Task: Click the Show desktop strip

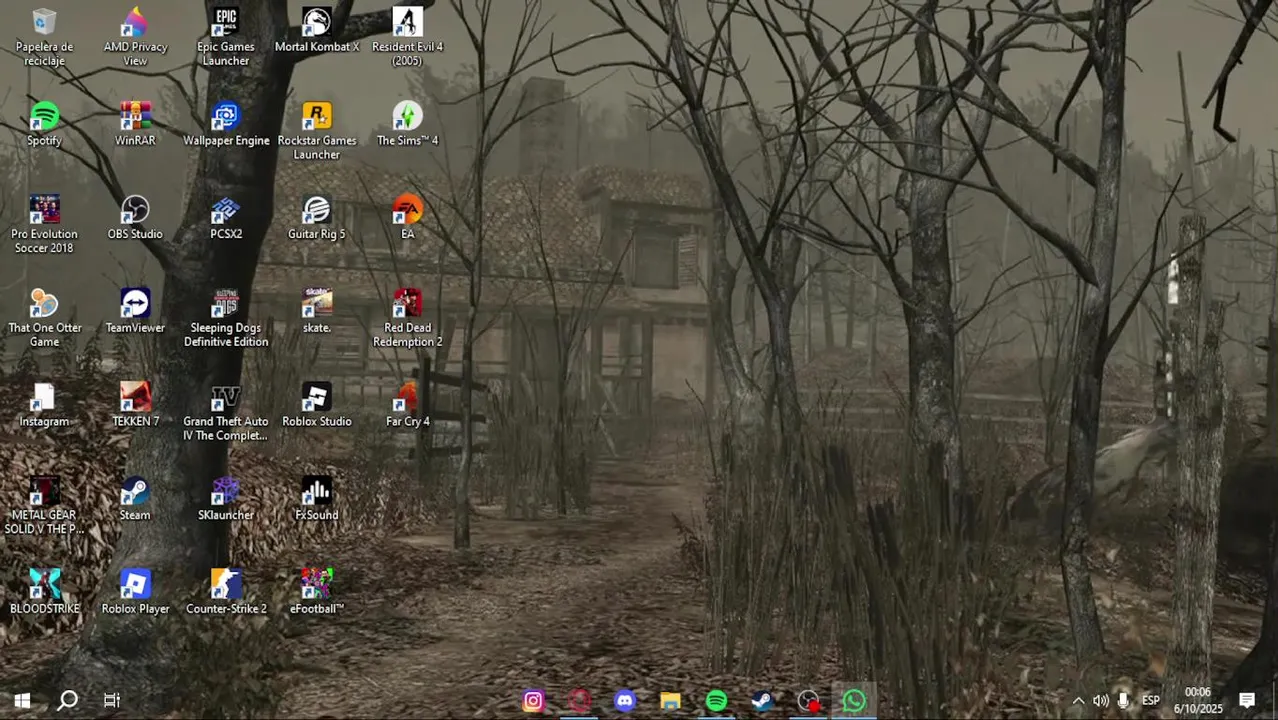Action: (1275, 701)
